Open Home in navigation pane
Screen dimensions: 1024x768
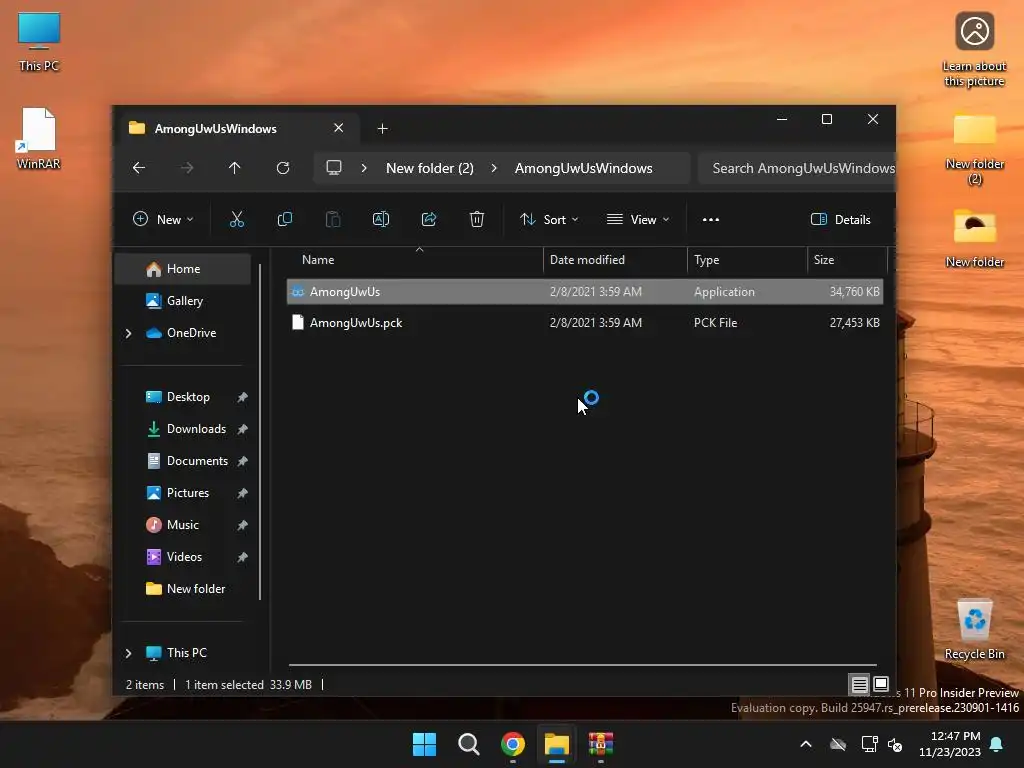[183, 269]
